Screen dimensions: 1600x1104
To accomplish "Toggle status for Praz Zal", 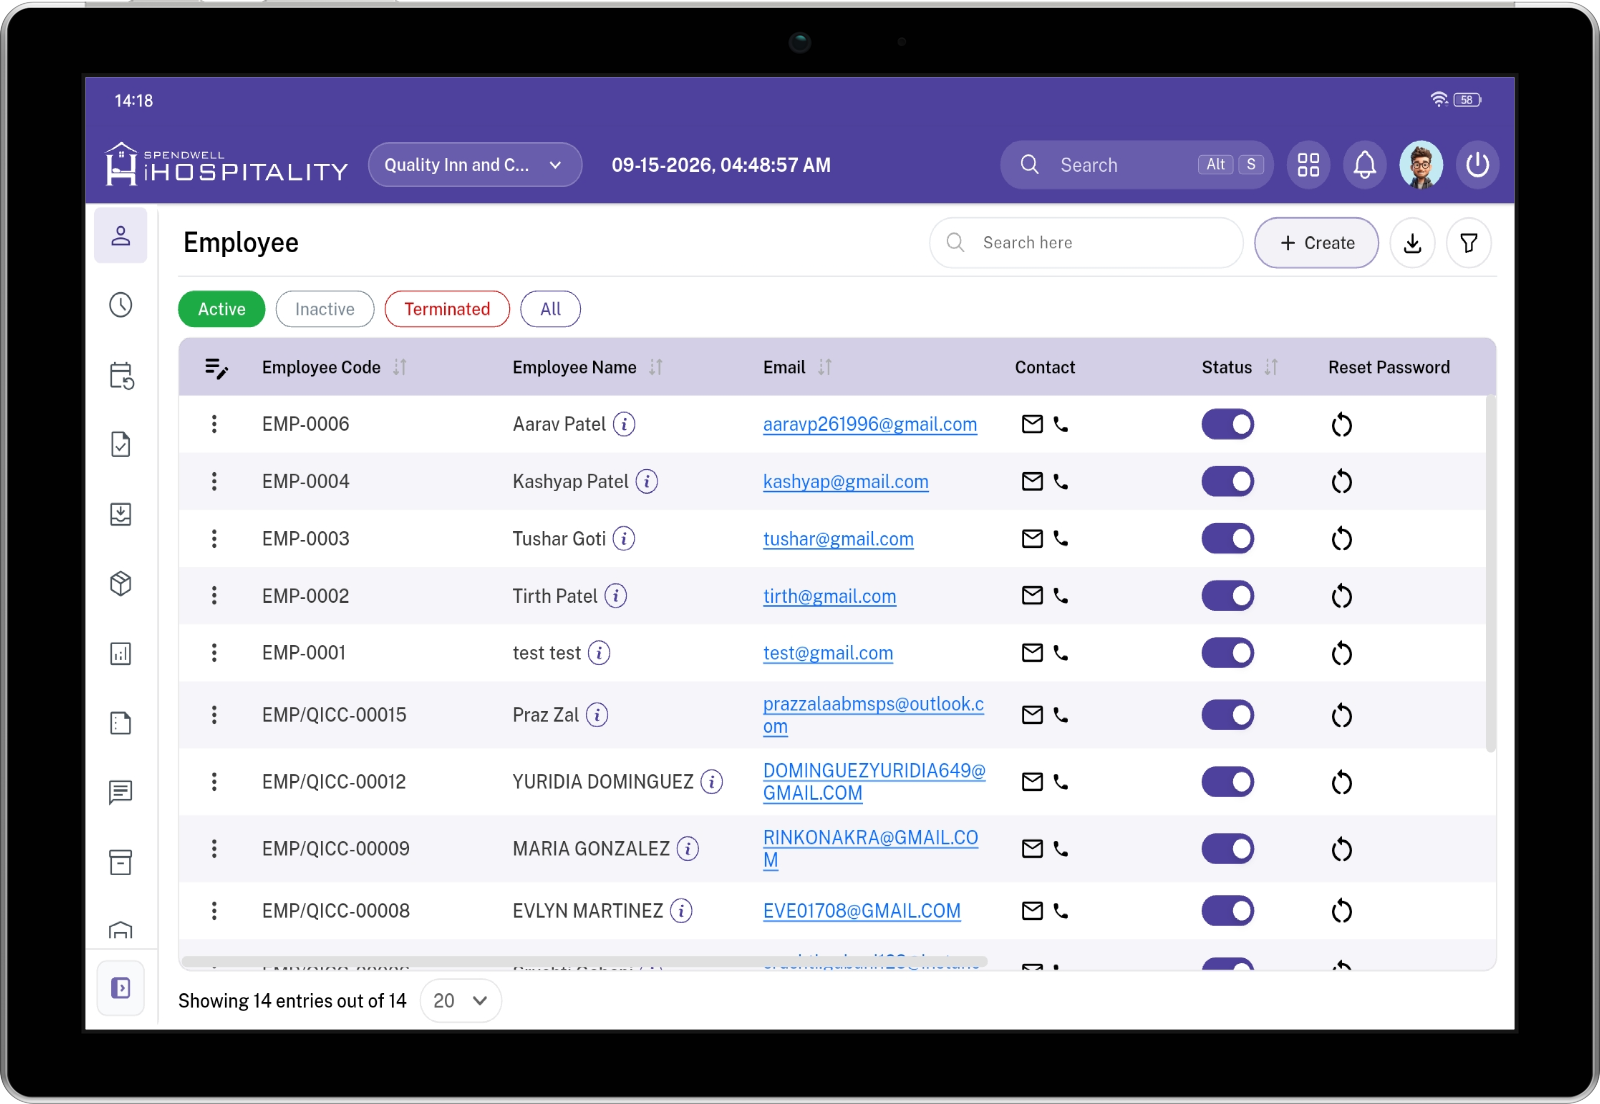I will click(x=1228, y=715).
